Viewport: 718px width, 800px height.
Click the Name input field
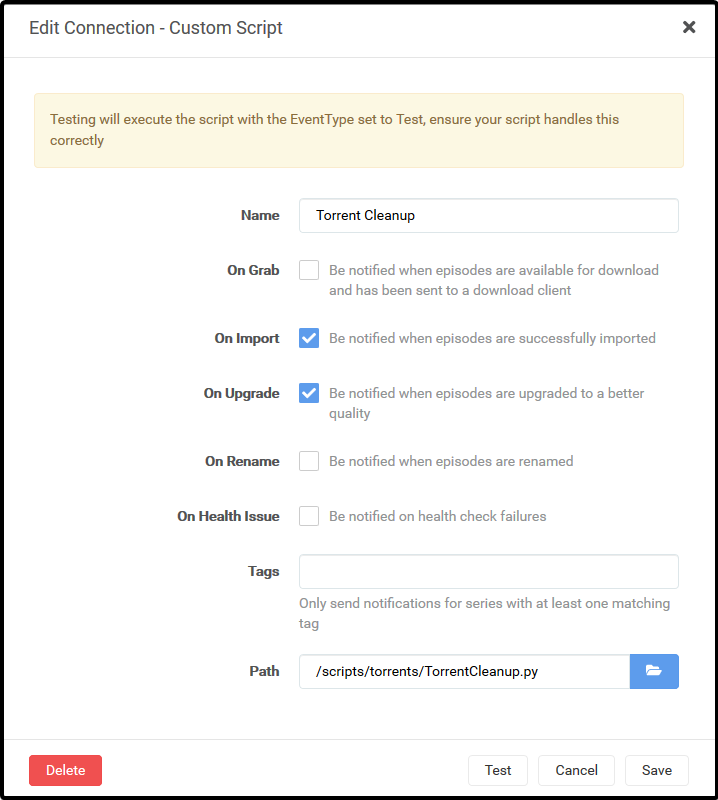(488, 215)
